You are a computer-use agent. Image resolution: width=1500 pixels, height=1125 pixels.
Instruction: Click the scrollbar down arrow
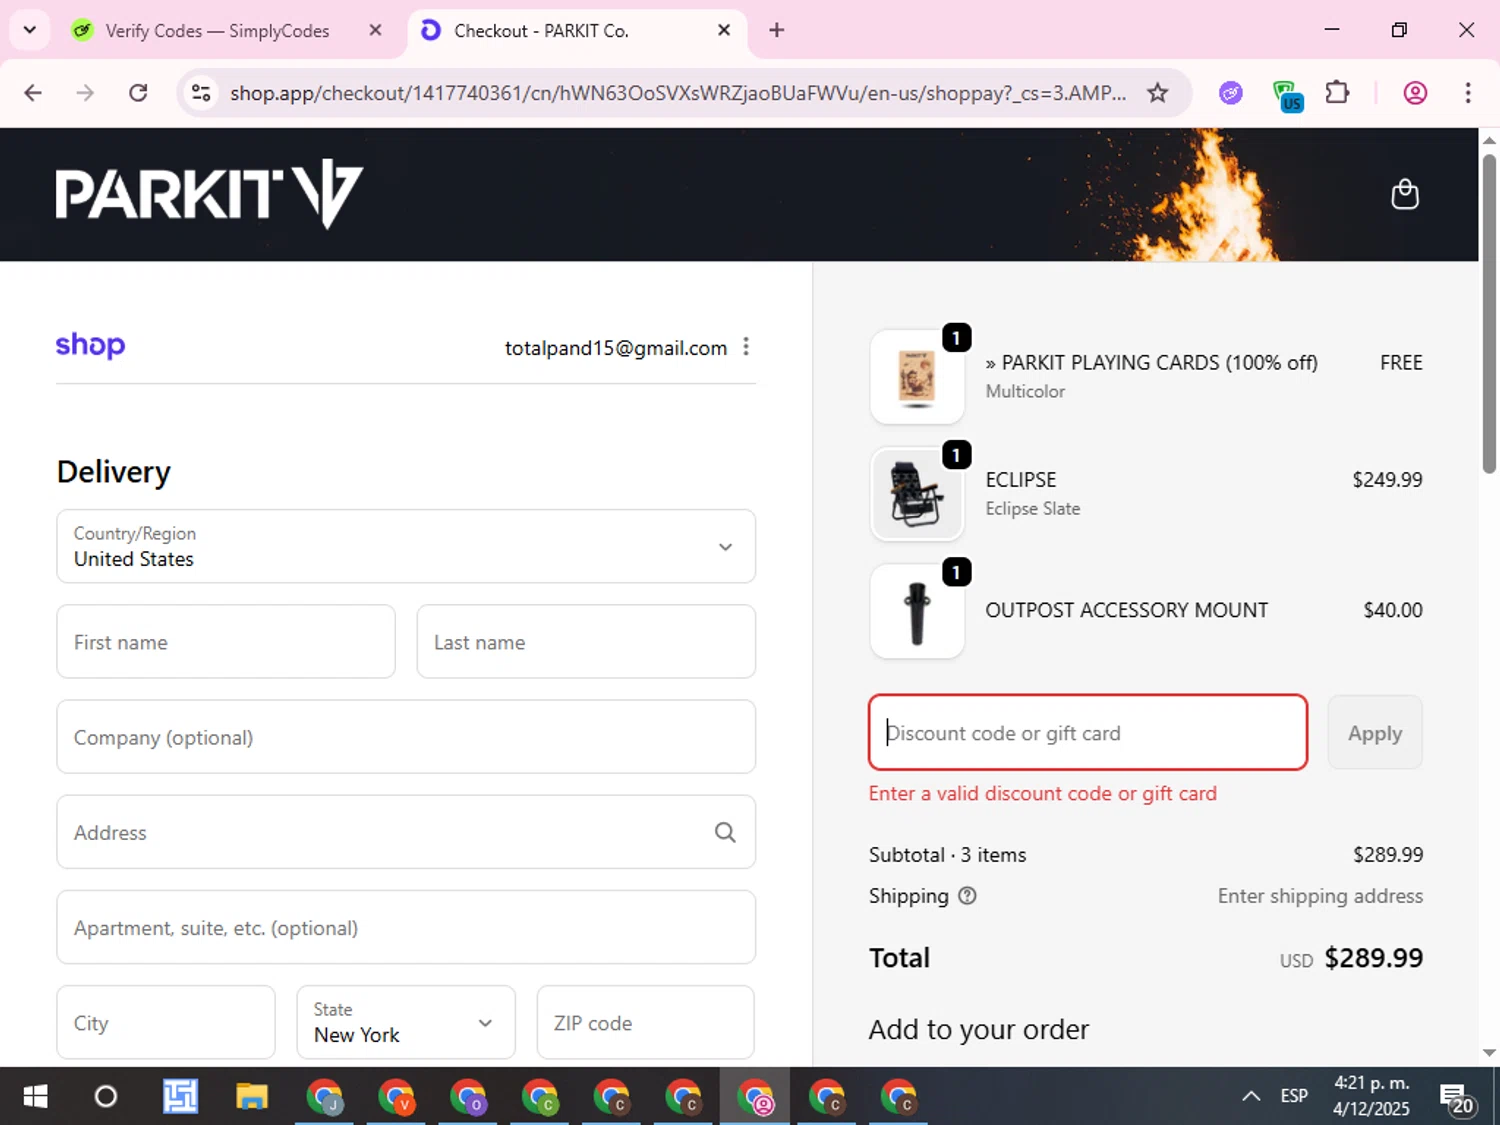pyautogui.click(x=1489, y=1053)
